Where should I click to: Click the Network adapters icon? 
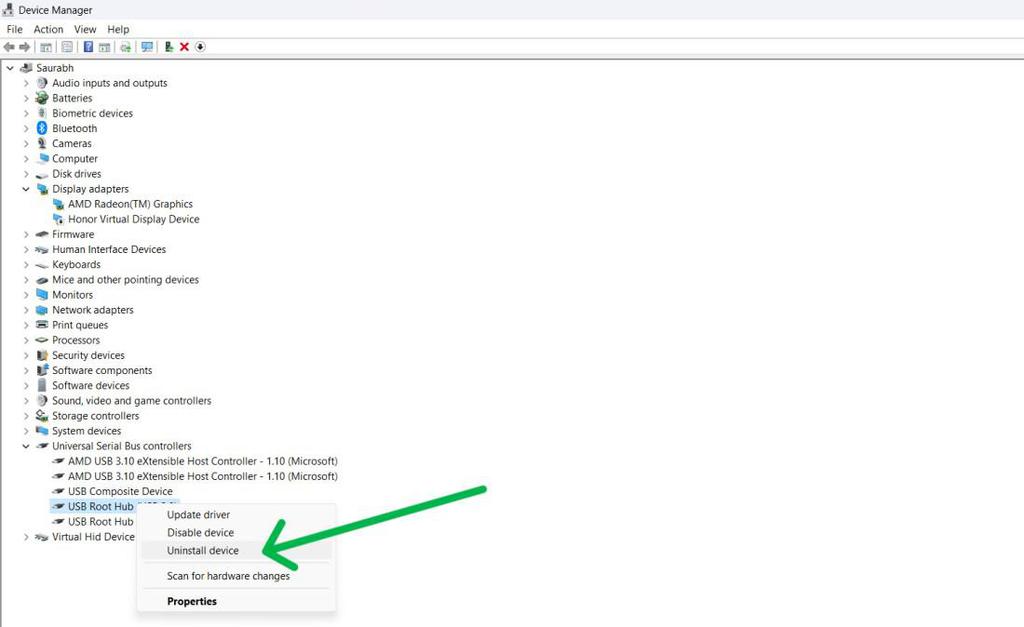click(42, 310)
